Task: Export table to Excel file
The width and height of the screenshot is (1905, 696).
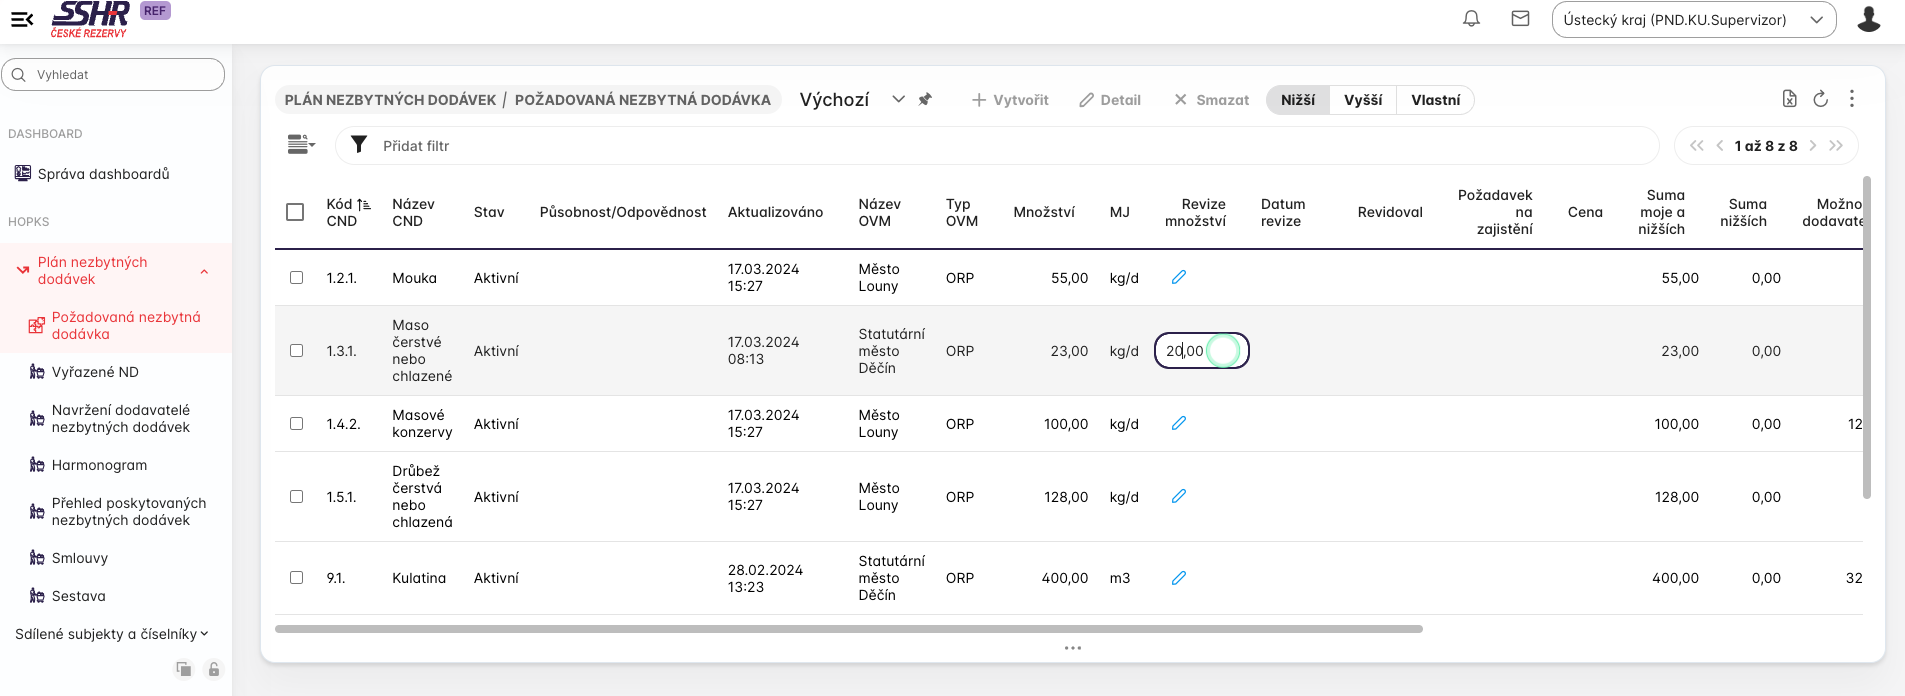Action: (x=1789, y=99)
